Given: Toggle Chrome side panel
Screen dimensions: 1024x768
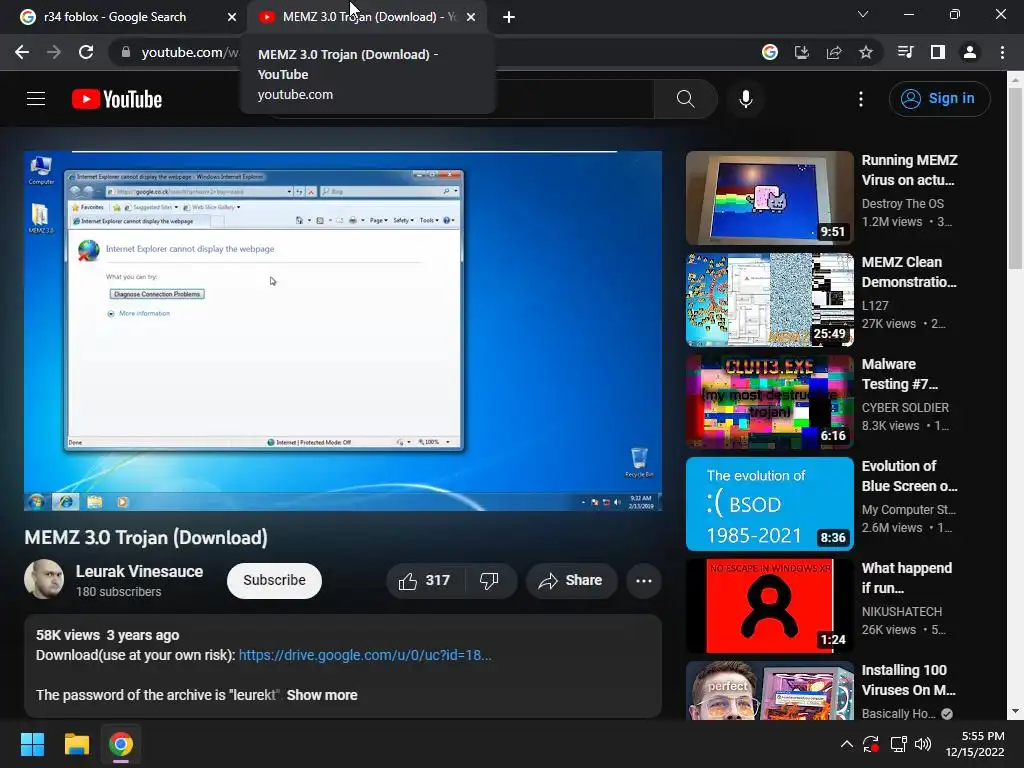Looking at the screenshot, I should (x=938, y=52).
